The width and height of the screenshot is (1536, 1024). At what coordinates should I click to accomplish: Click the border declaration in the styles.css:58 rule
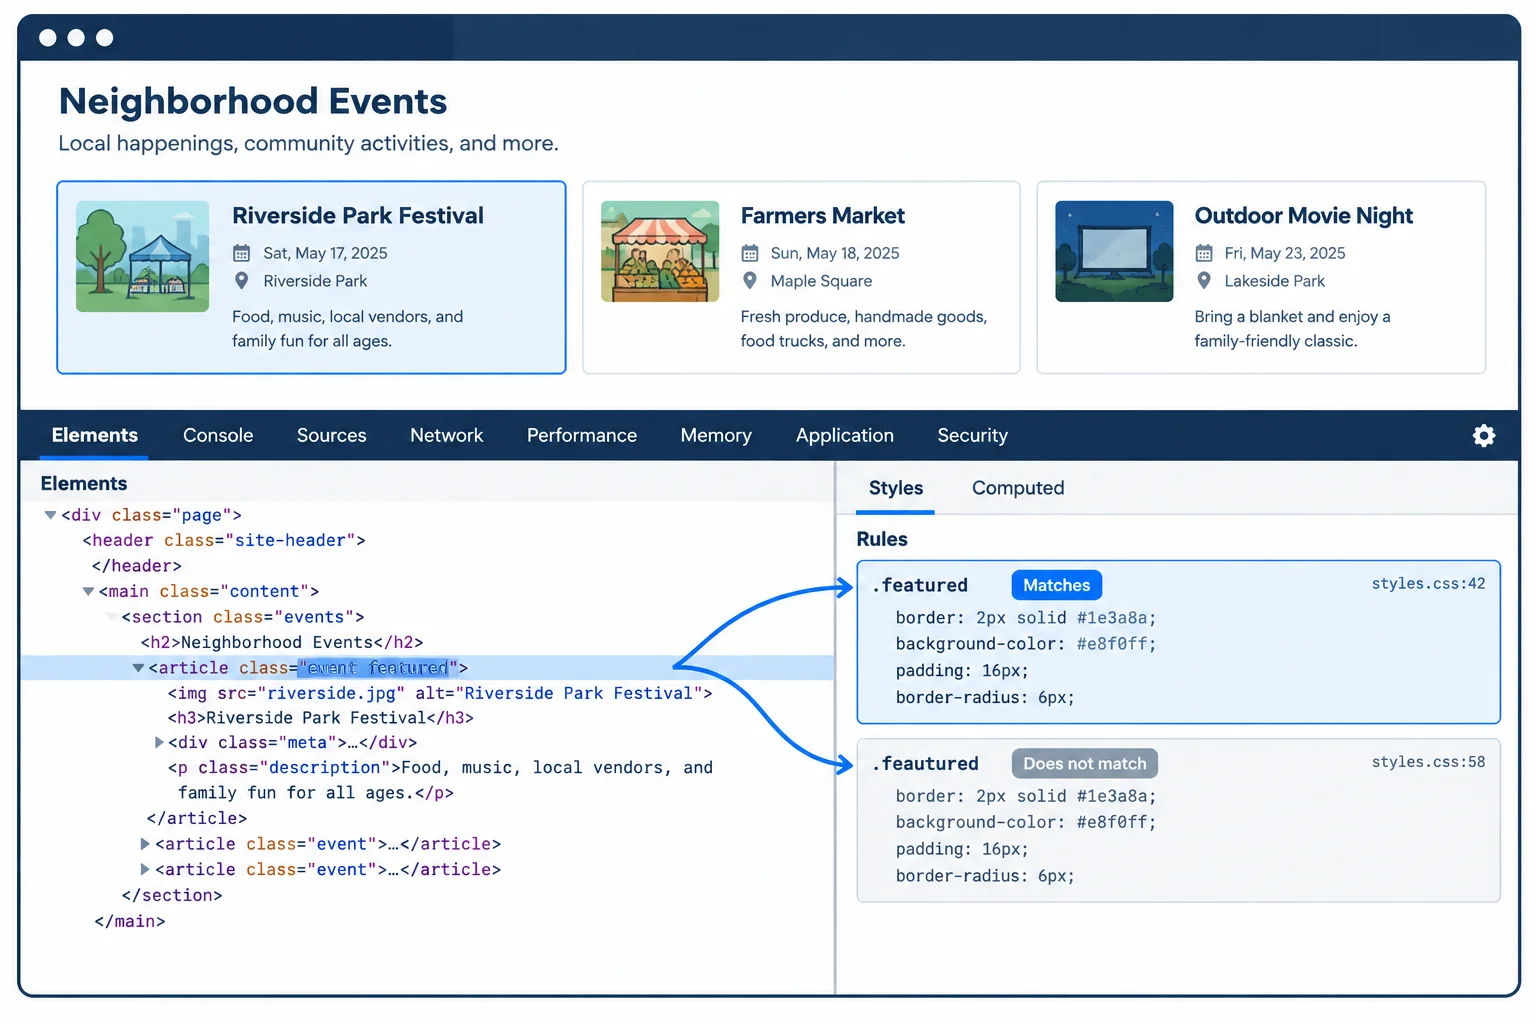click(1026, 796)
